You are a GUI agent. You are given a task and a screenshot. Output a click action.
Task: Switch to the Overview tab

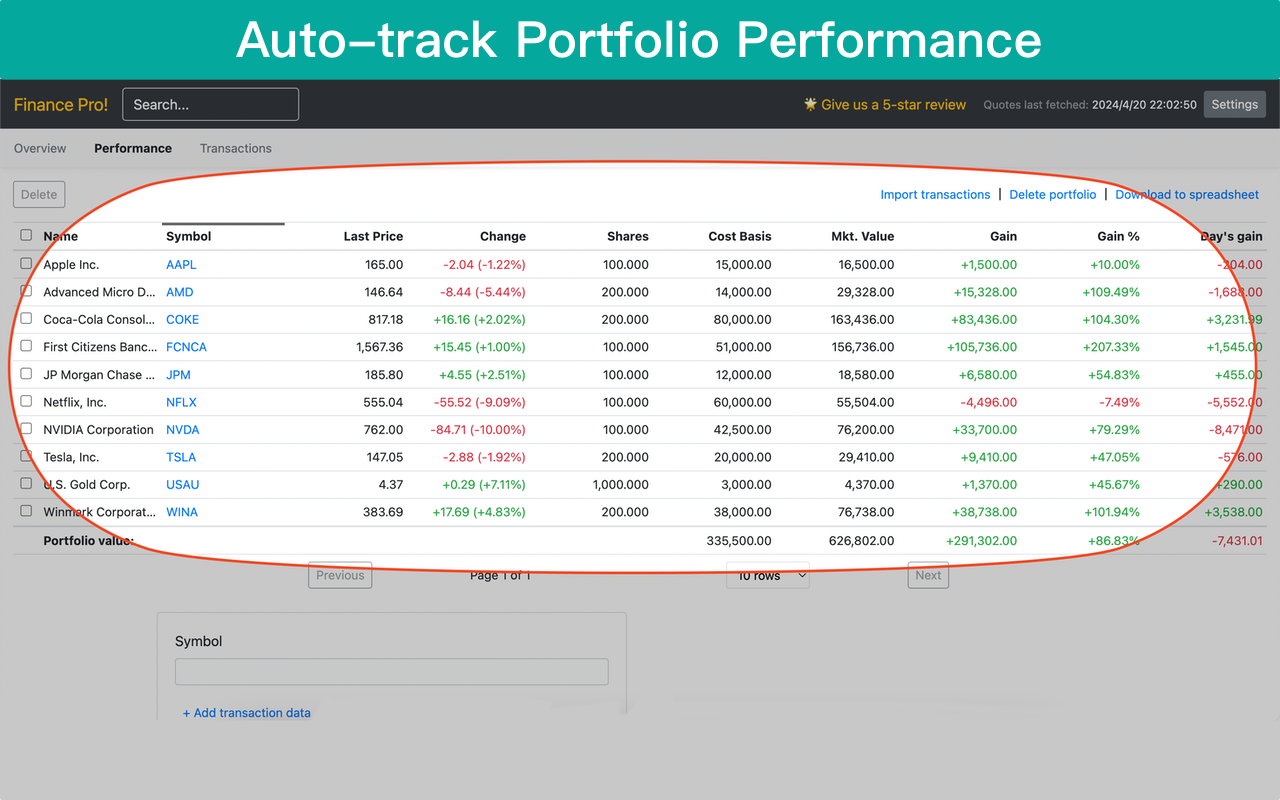(x=40, y=148)
